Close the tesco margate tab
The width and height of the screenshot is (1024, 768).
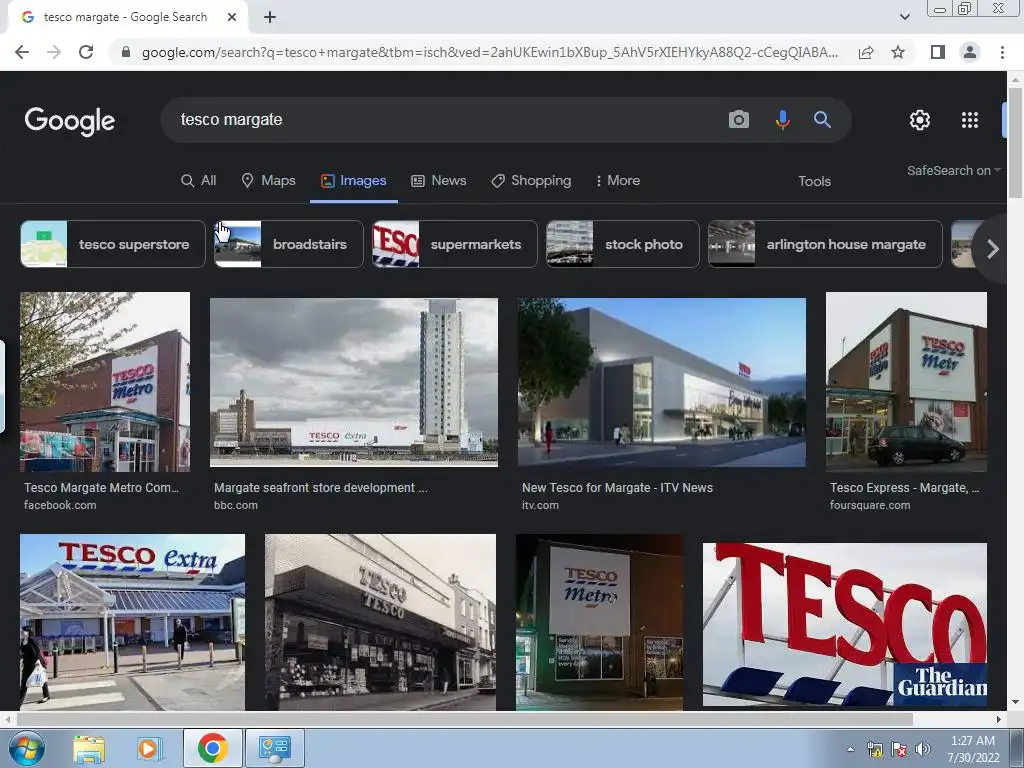point(232,18)
